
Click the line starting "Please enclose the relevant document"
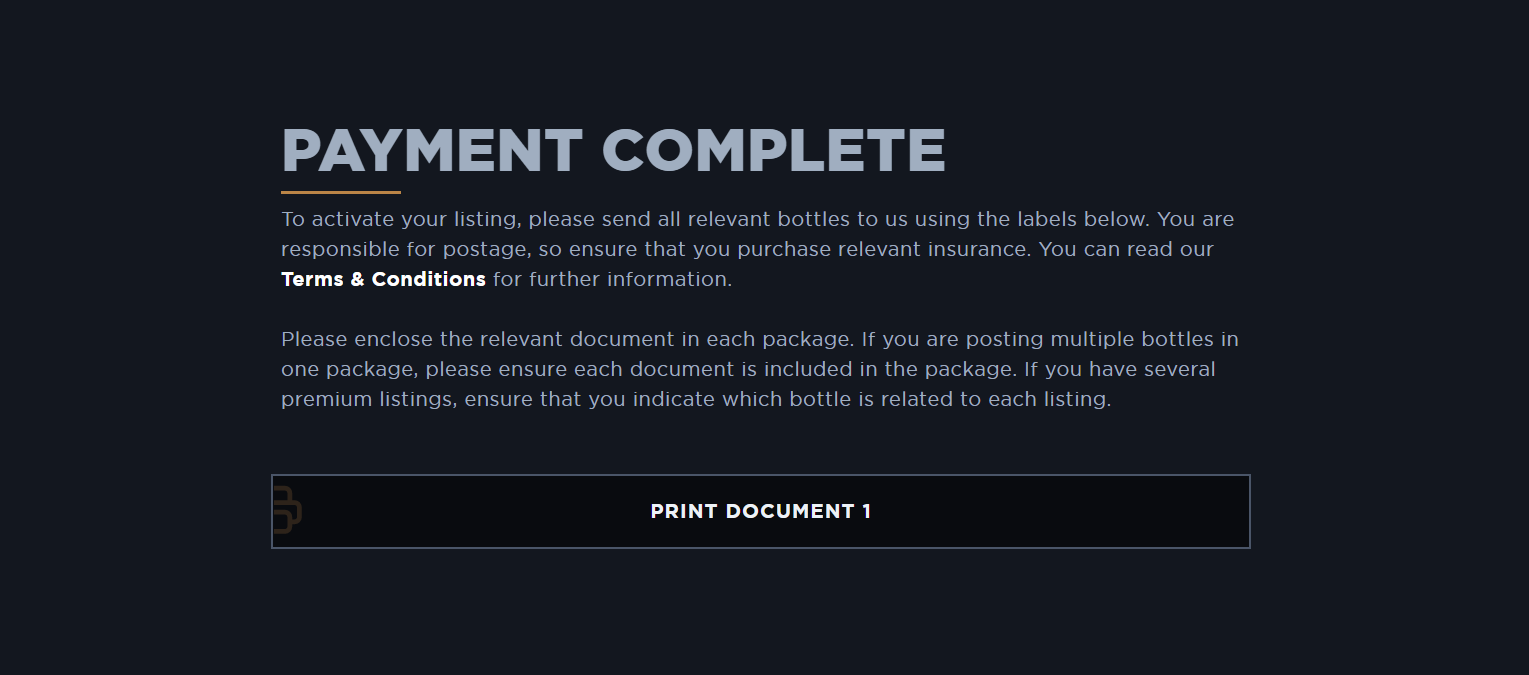(x=759, y=339)
